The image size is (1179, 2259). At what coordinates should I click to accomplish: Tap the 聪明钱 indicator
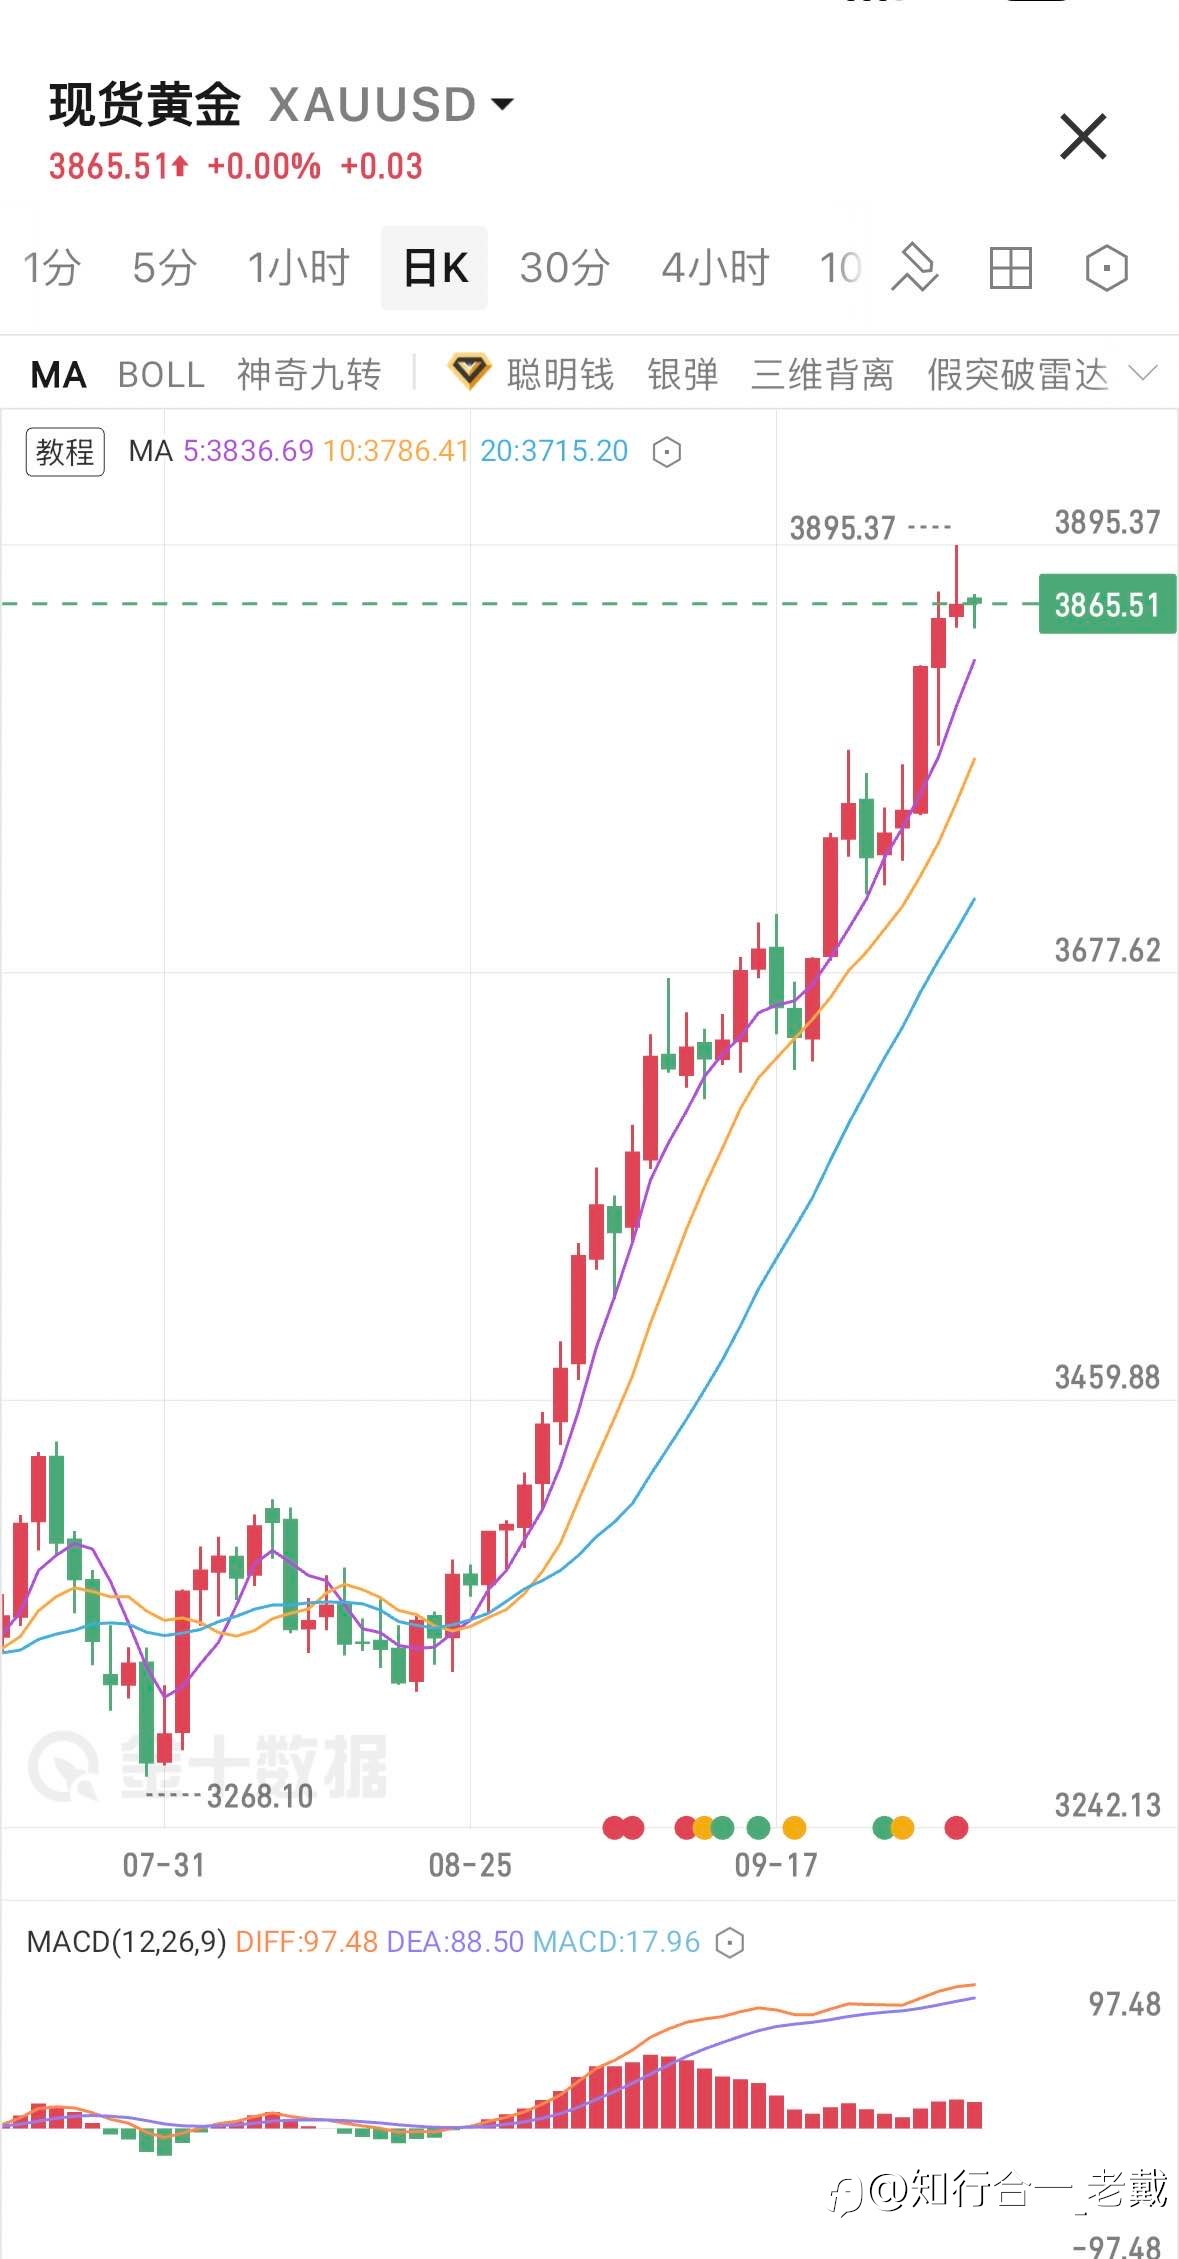coord(560,375)
